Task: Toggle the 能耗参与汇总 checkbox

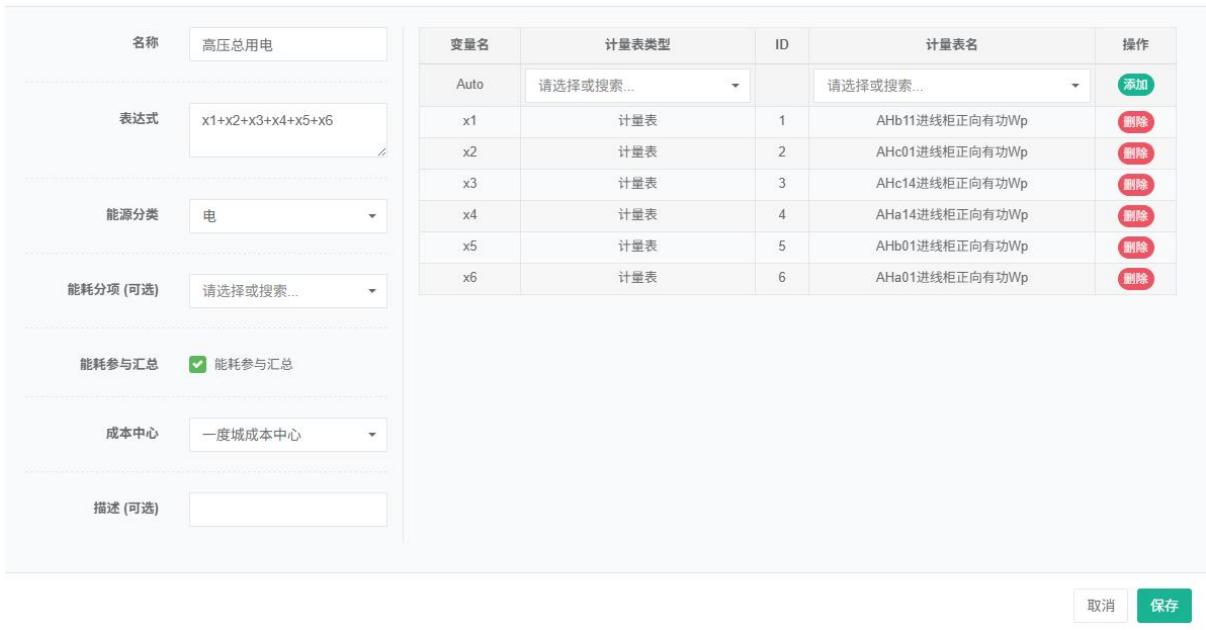Action: point(197,365)
